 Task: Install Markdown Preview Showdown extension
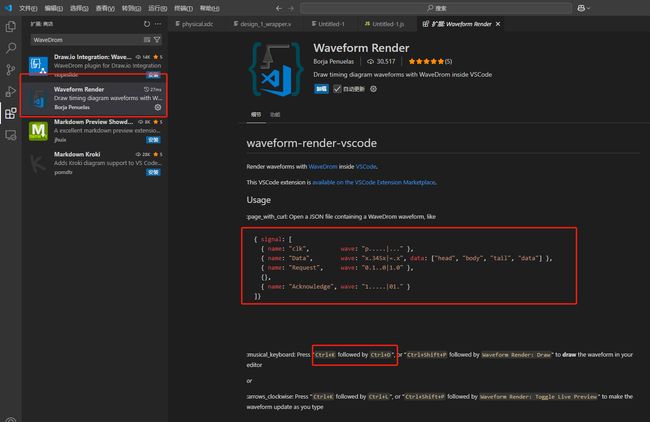153,140
